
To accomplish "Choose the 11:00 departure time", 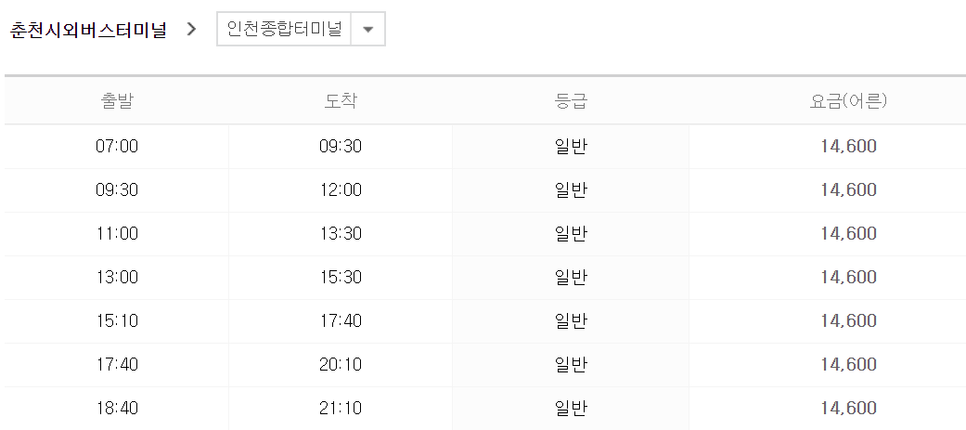I will [x=116, y=234].
